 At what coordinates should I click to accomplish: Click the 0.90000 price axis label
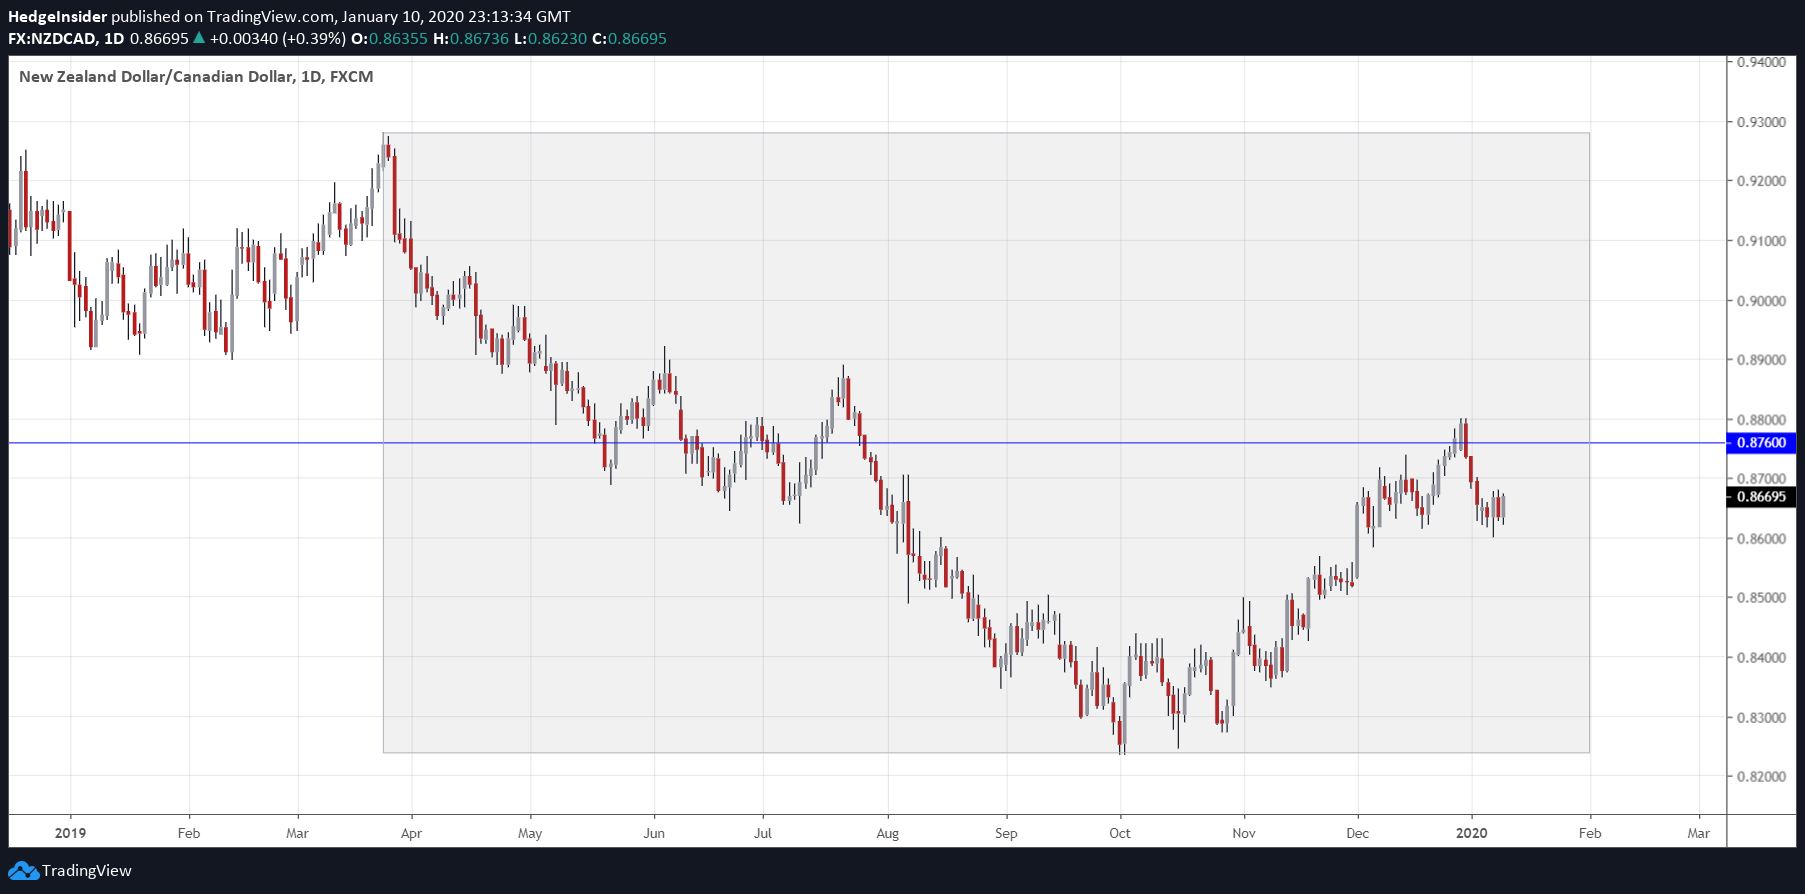coord(1761,301)
